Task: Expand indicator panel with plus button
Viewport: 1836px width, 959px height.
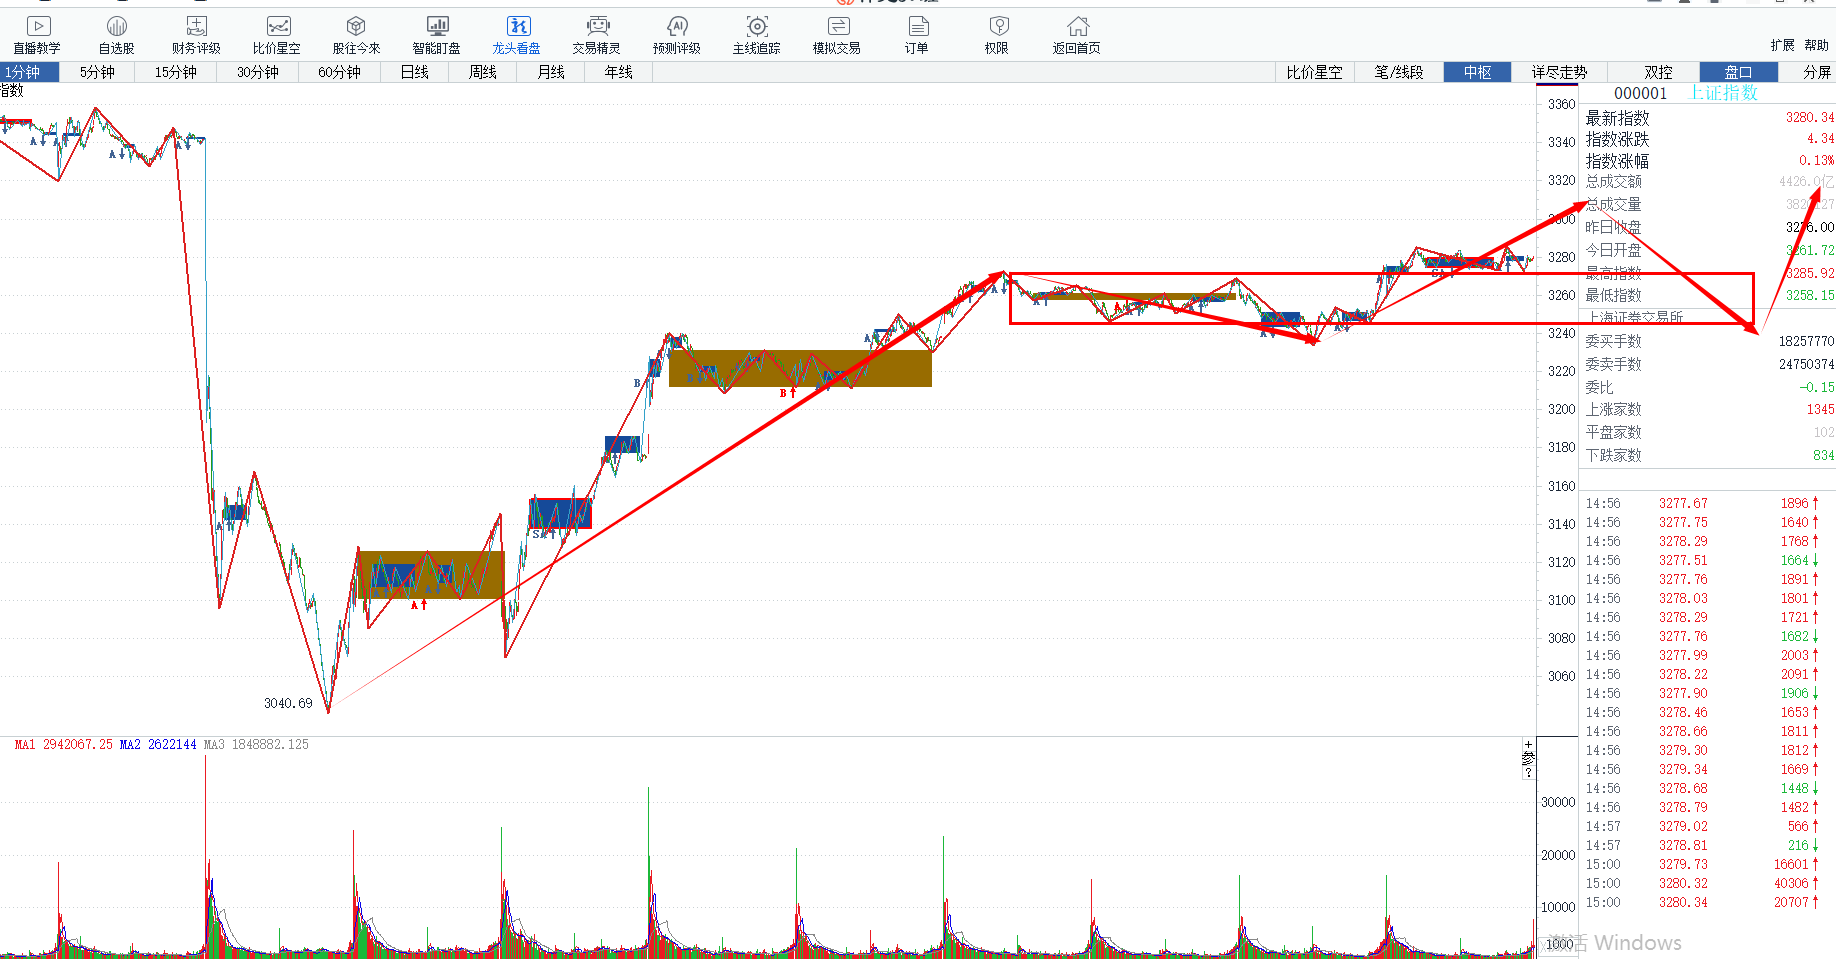Action: pos(1528,745)
